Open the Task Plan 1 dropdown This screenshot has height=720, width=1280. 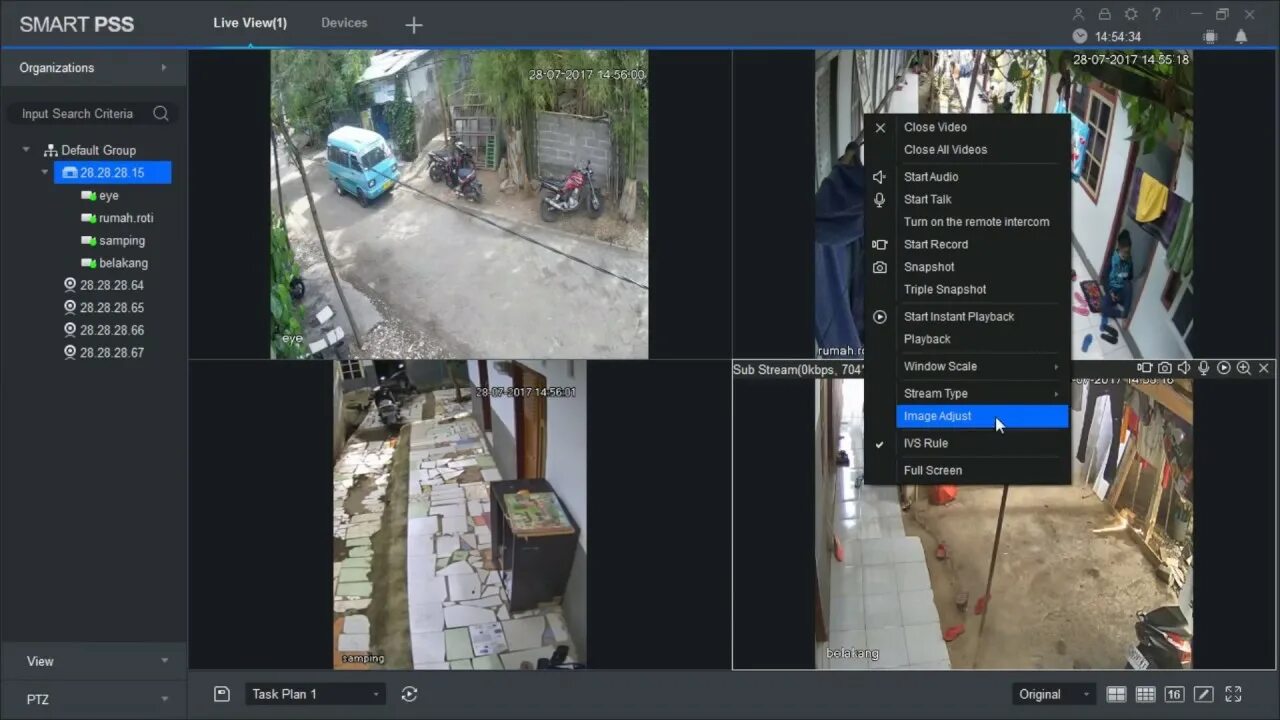click(315, 694)
